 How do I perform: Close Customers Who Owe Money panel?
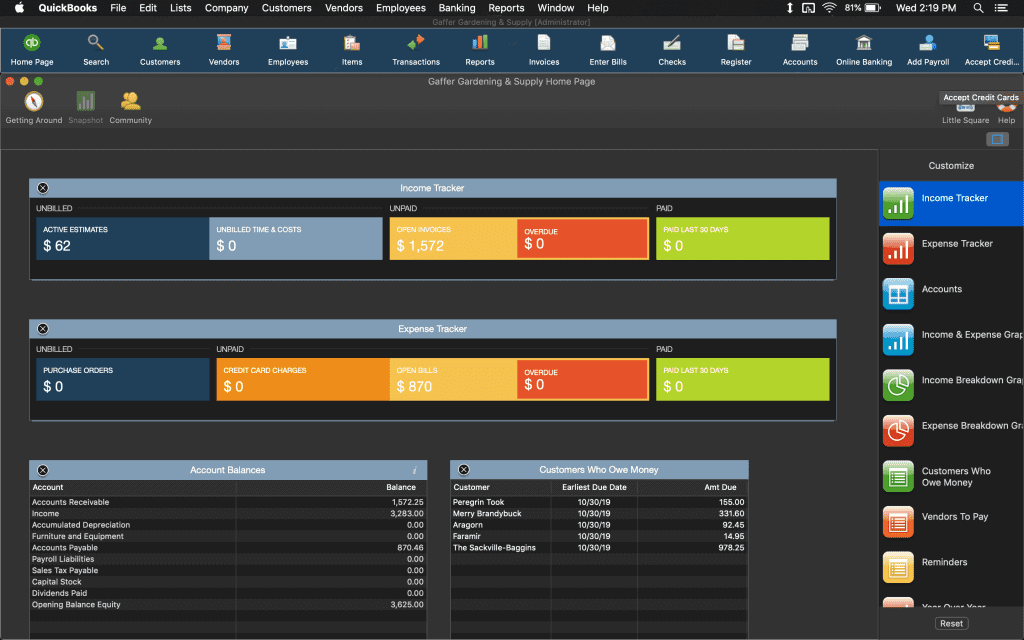point(464,470)
